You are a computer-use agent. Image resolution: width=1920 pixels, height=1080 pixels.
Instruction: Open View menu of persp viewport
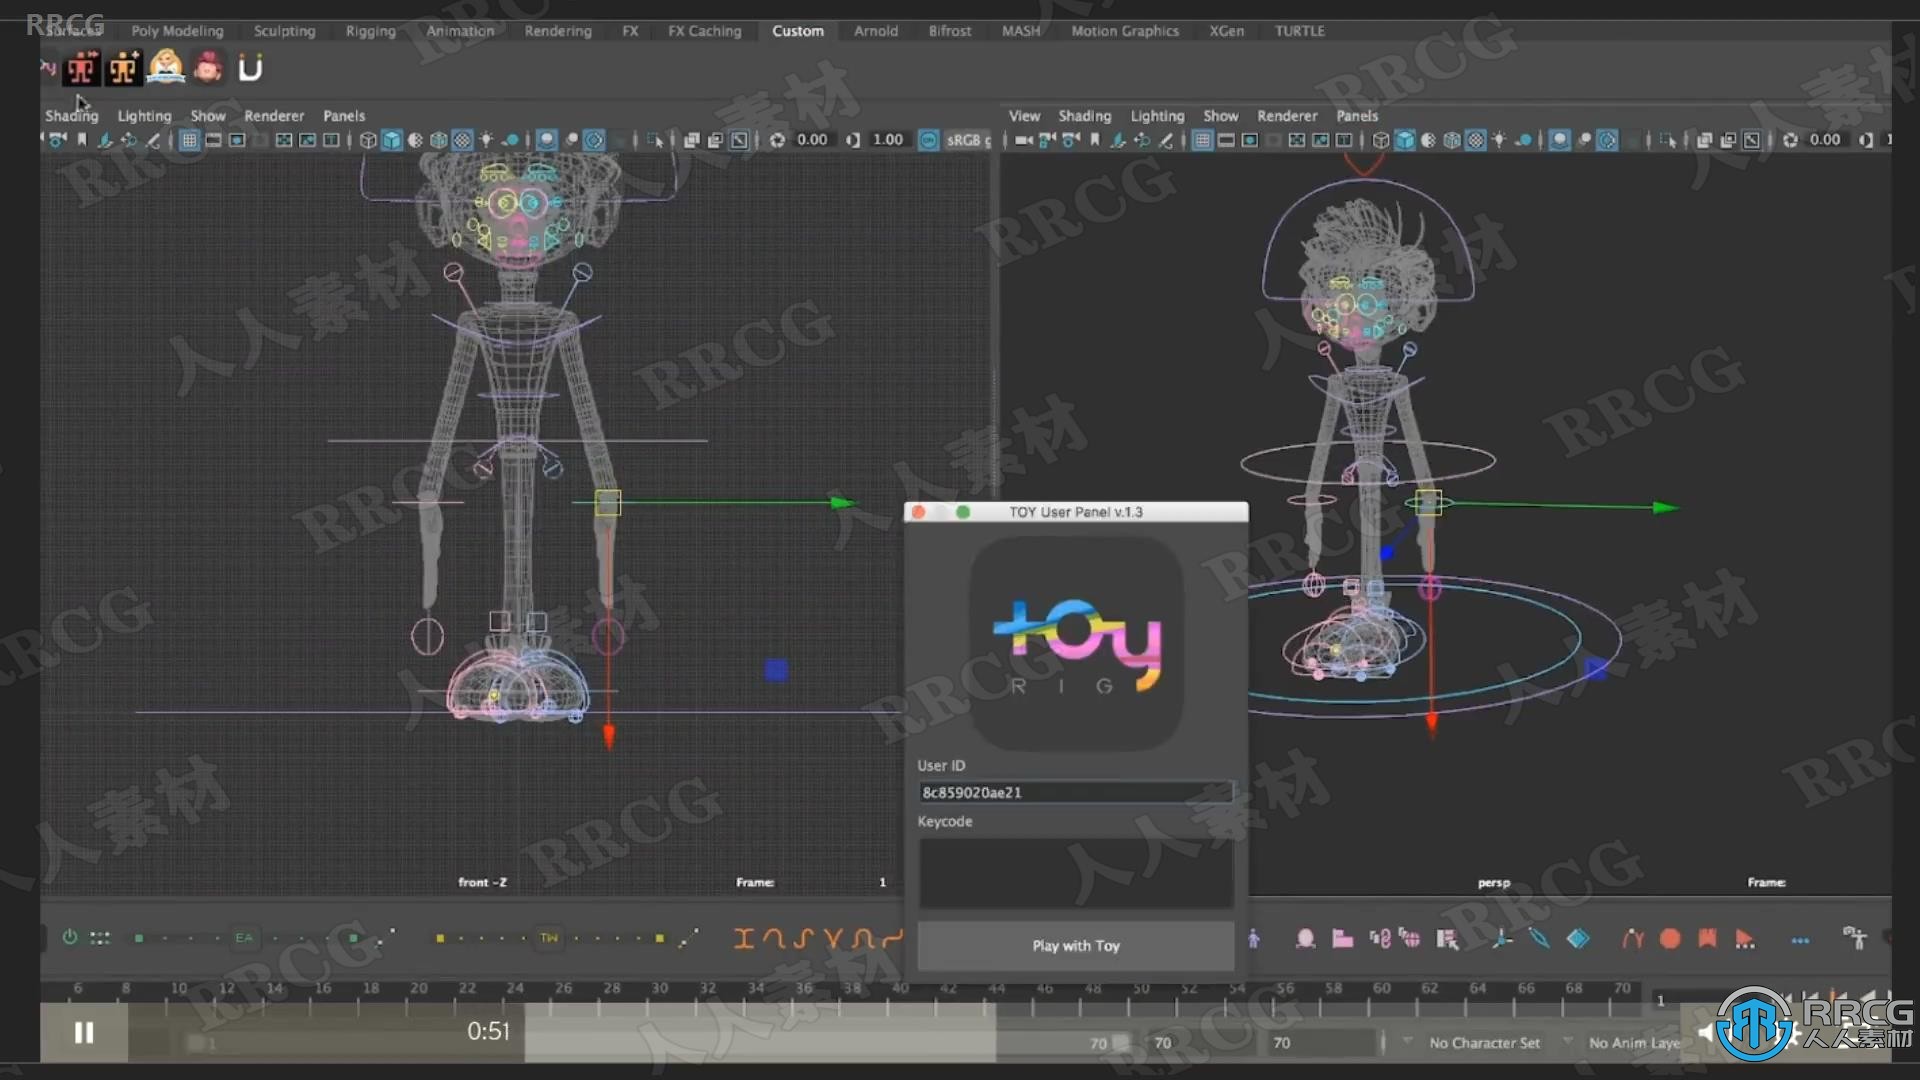click(x=1024, y=115)
